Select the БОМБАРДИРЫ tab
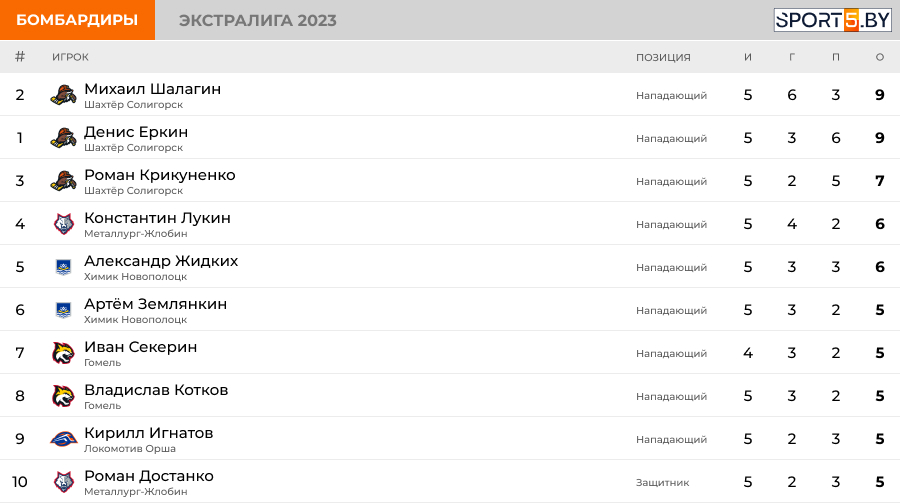The width and height of the screenshot is (900, 503). [77, 20]
